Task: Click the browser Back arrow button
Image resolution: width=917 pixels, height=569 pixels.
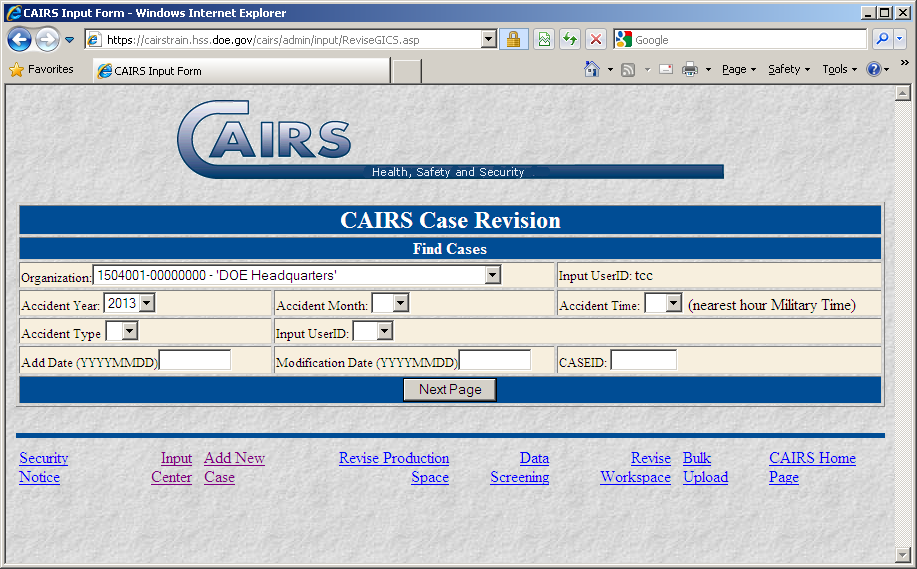Action: pos(19,40)
